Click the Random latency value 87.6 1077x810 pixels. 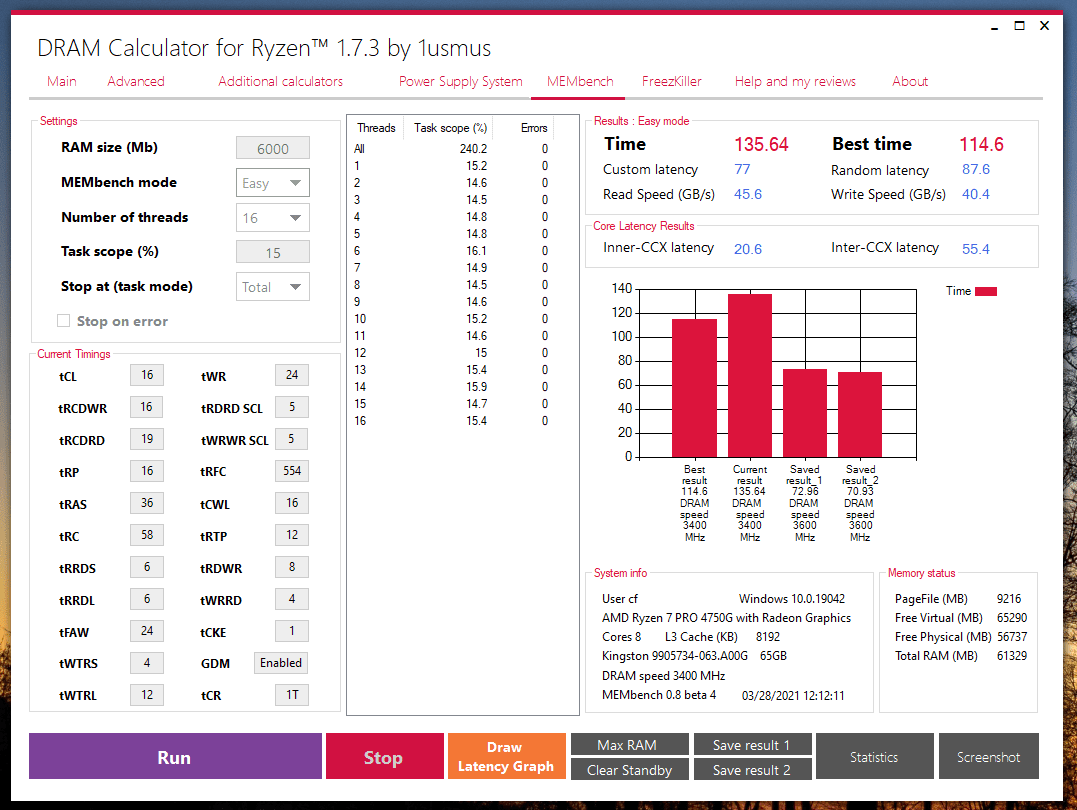(975, 169)
